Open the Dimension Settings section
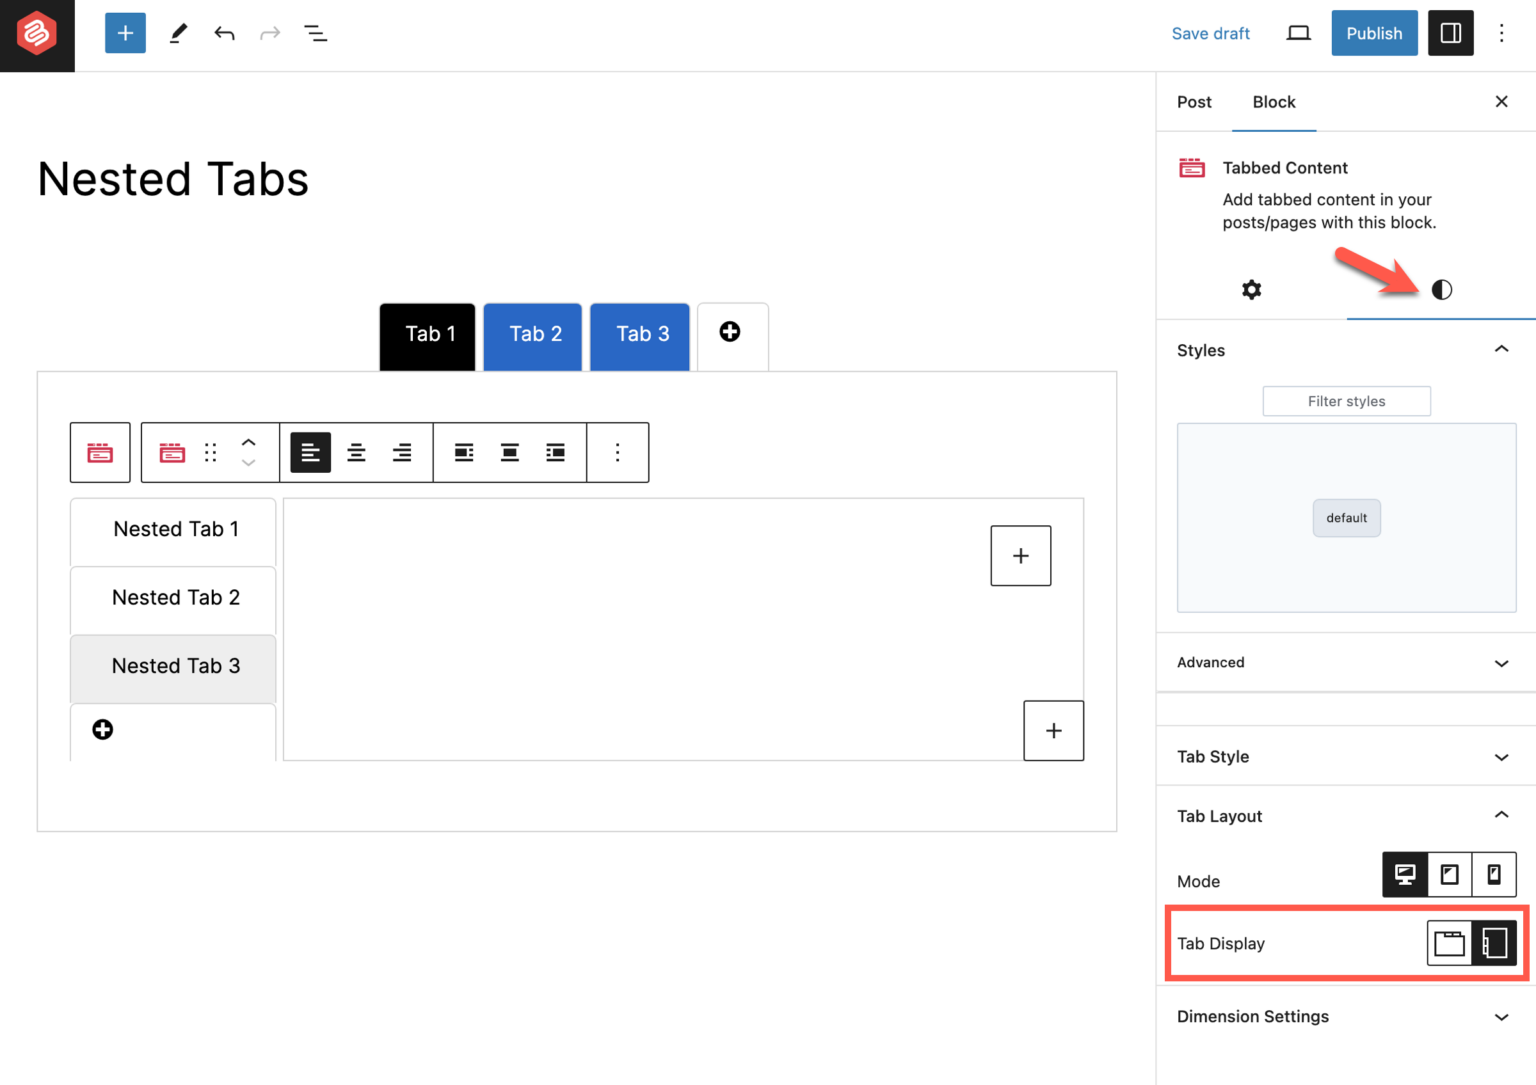Image resolution: width=1536 pixels, height=1085 pixels. [x=1345, y=1017]
